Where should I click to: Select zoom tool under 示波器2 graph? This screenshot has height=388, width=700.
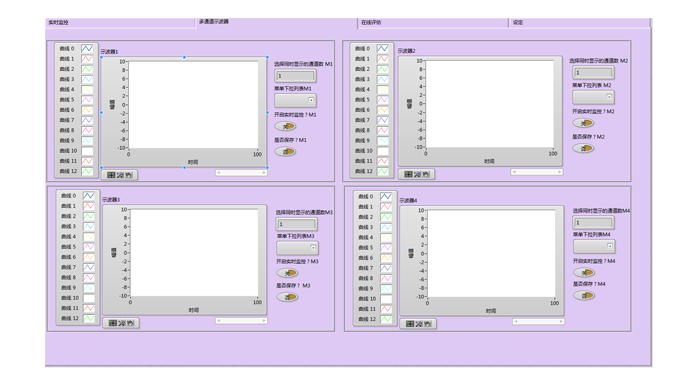tap(417, 174)
